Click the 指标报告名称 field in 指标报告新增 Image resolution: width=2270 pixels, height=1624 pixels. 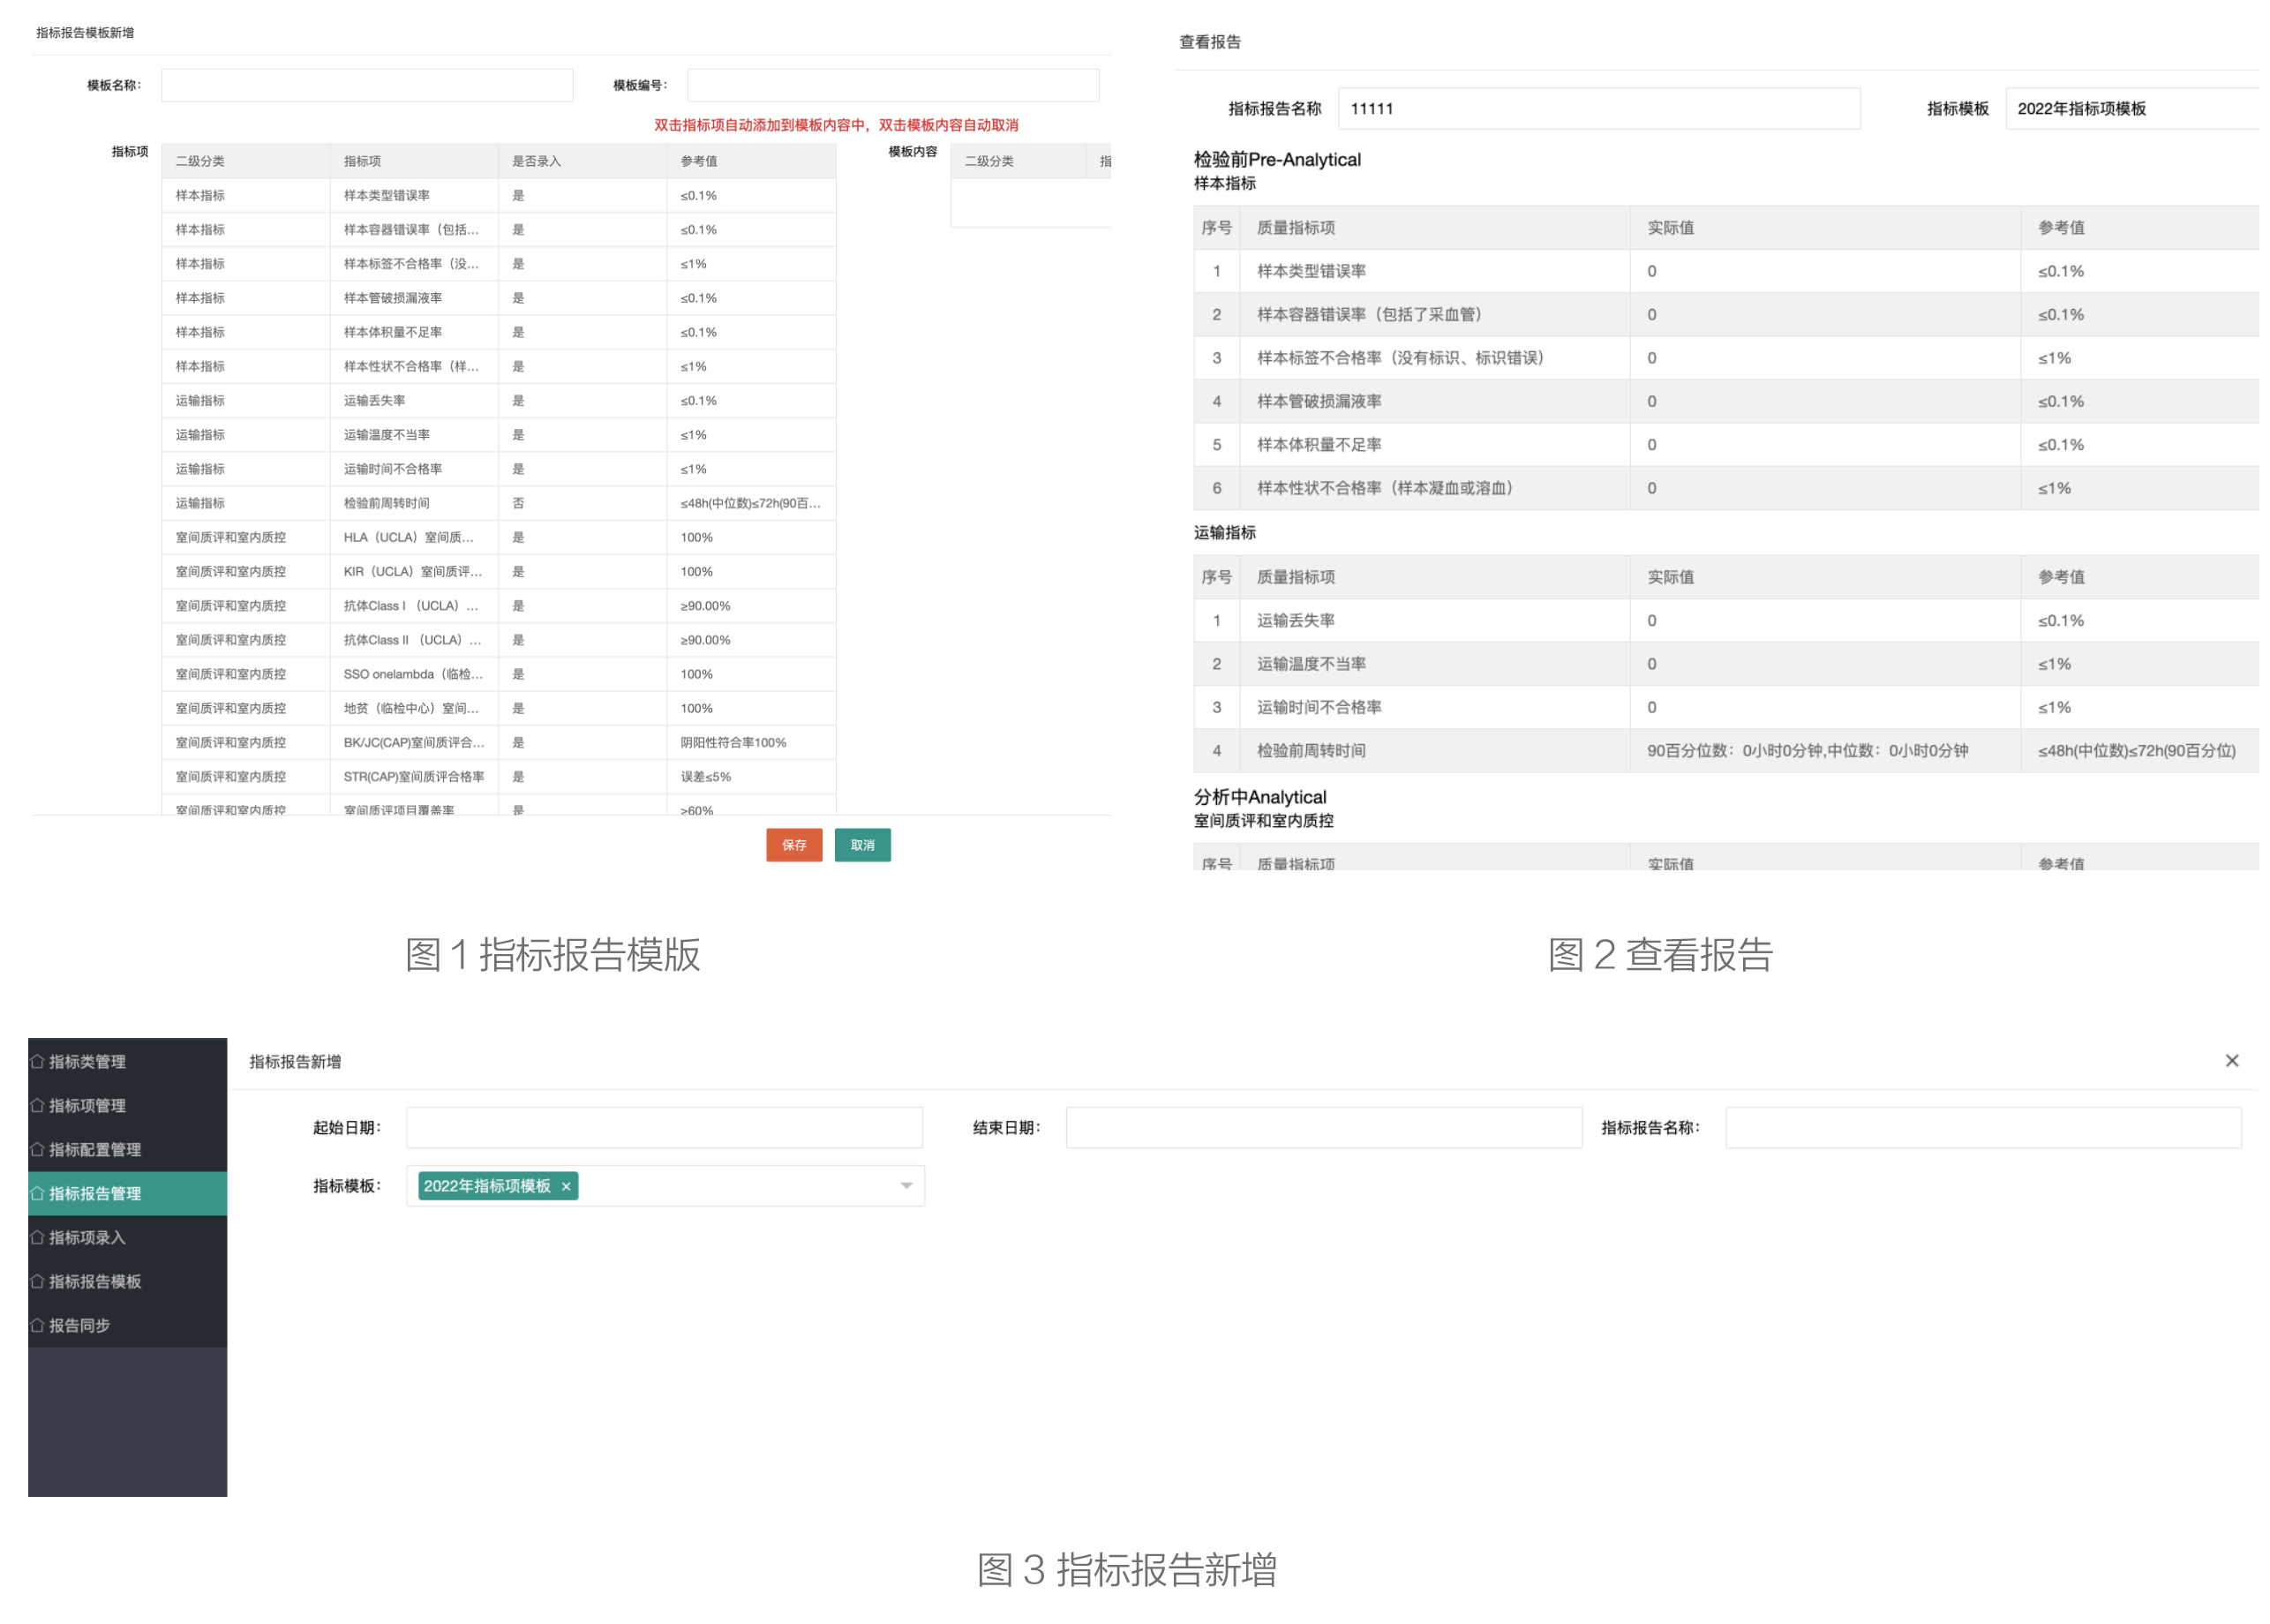point(1983,1127)
